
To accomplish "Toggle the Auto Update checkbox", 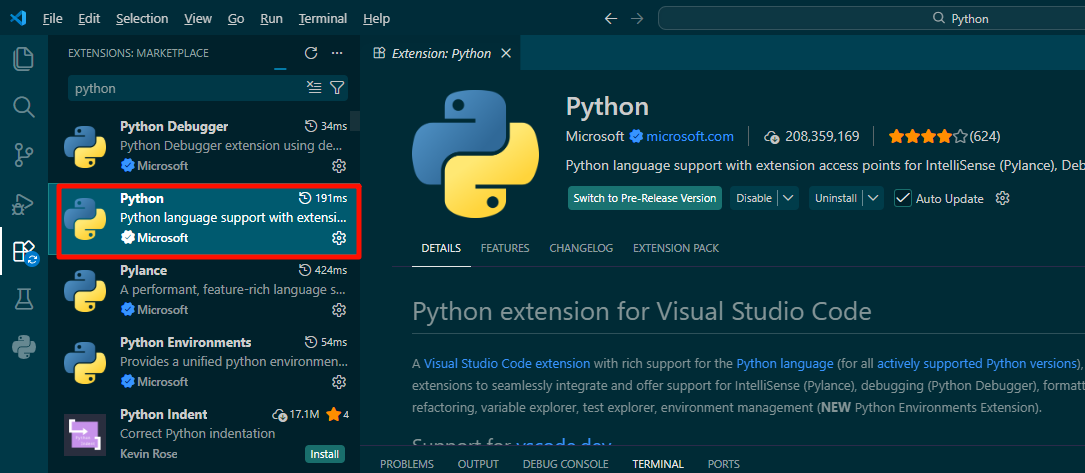I will [902, 198].
